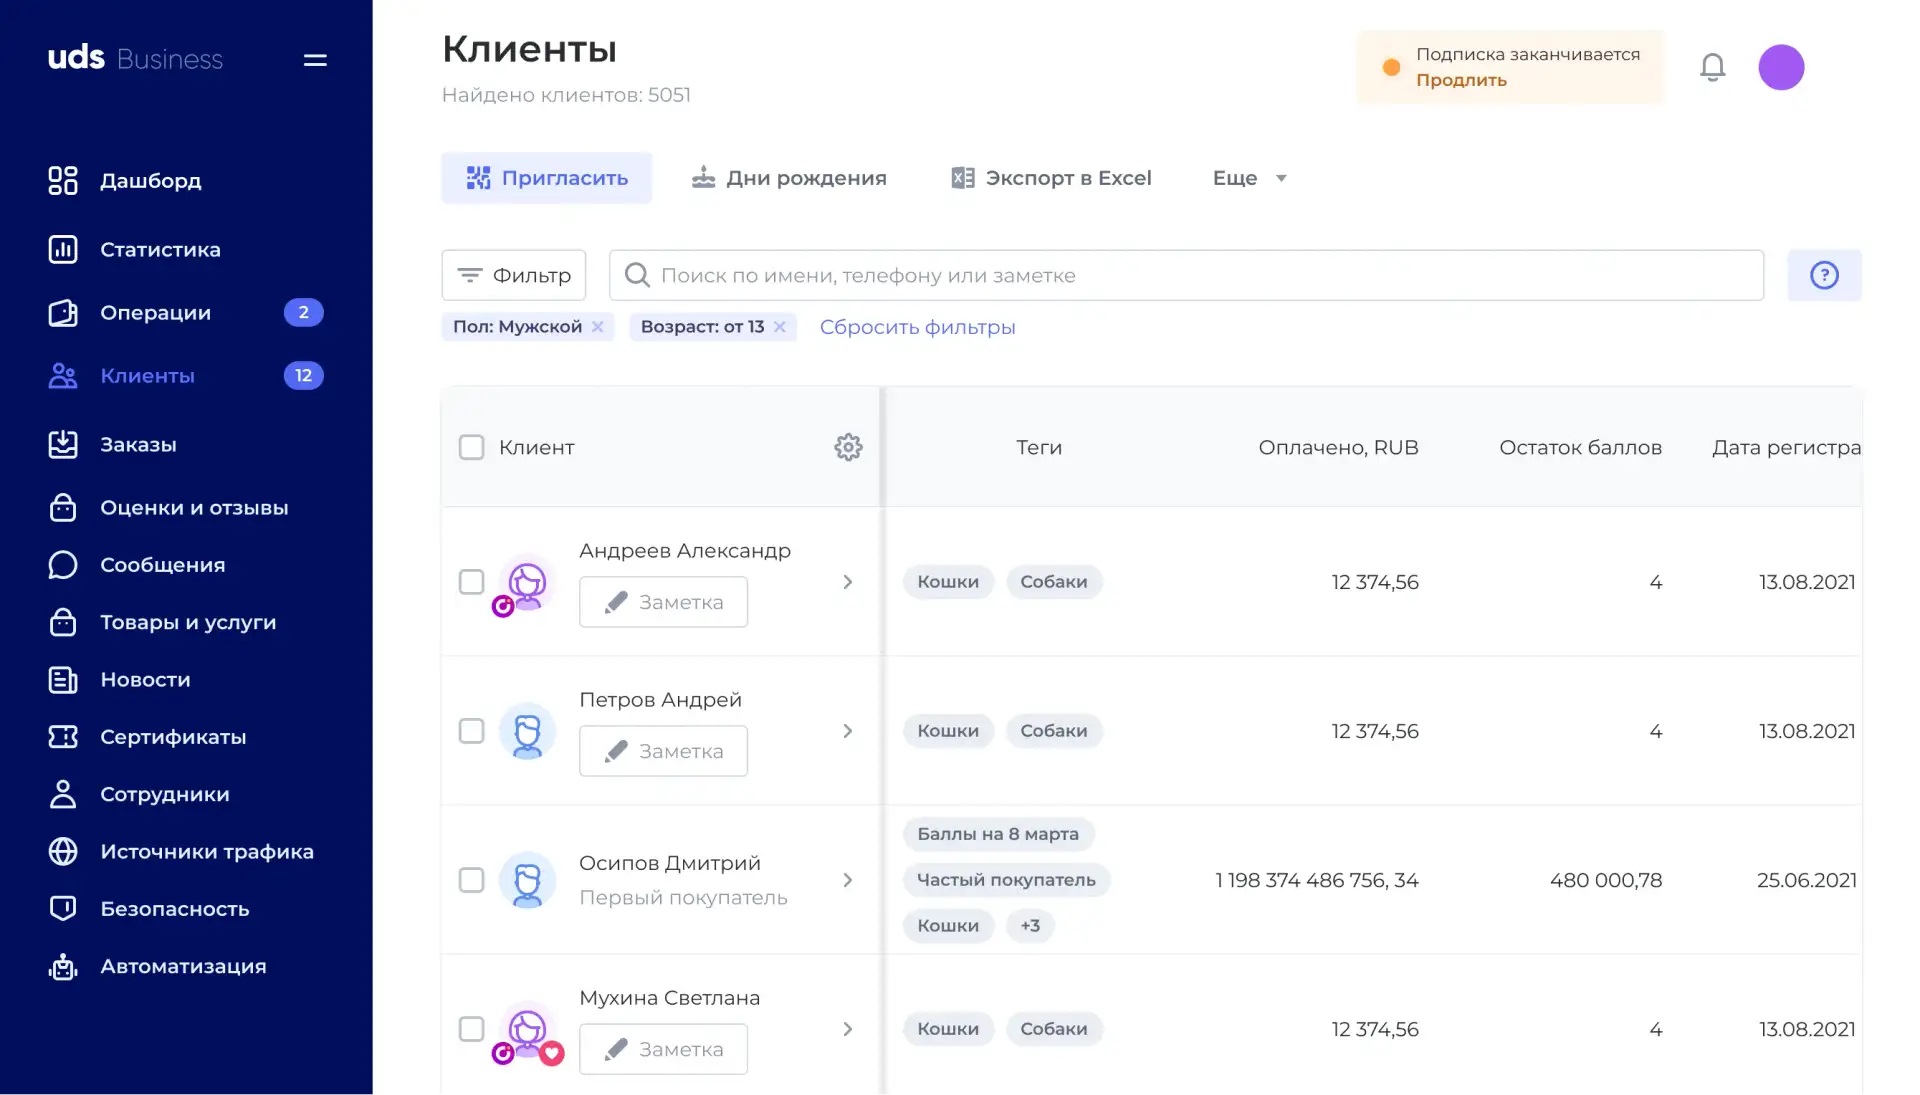Open the Фильтр panel
Viewport: 1920px width, 1095px height.
coord(514,275)
